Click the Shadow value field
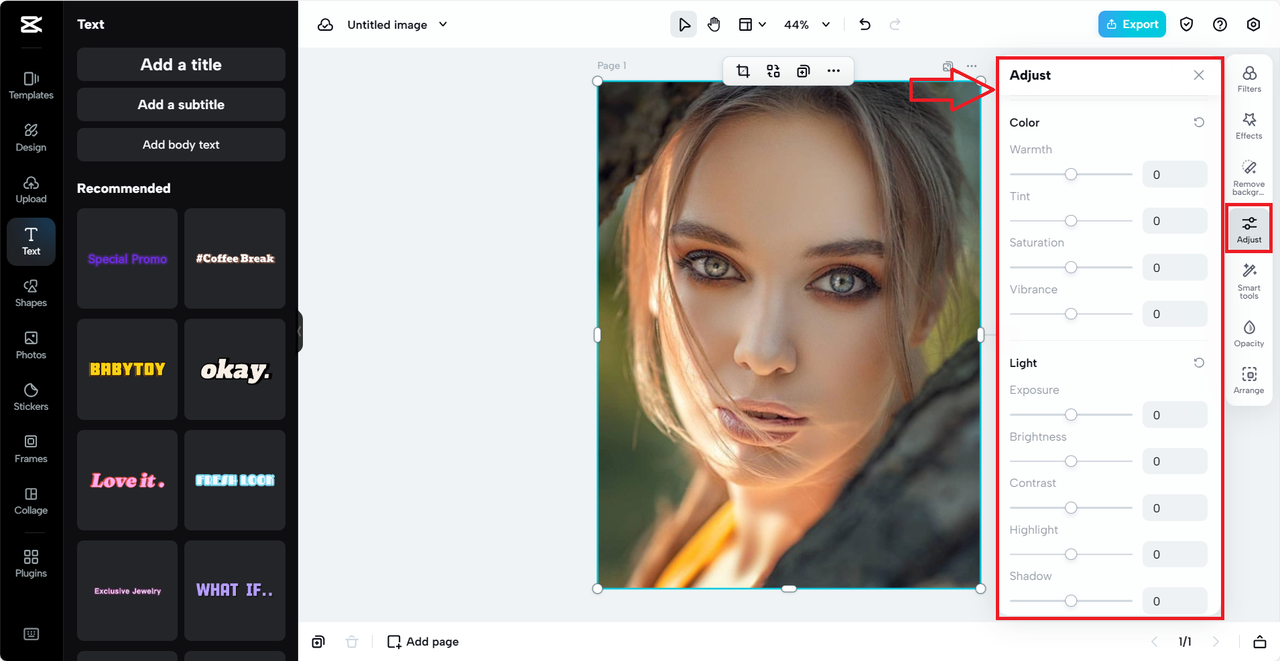The width and height of the screenshot is (1280, 661). point(1175,601)
